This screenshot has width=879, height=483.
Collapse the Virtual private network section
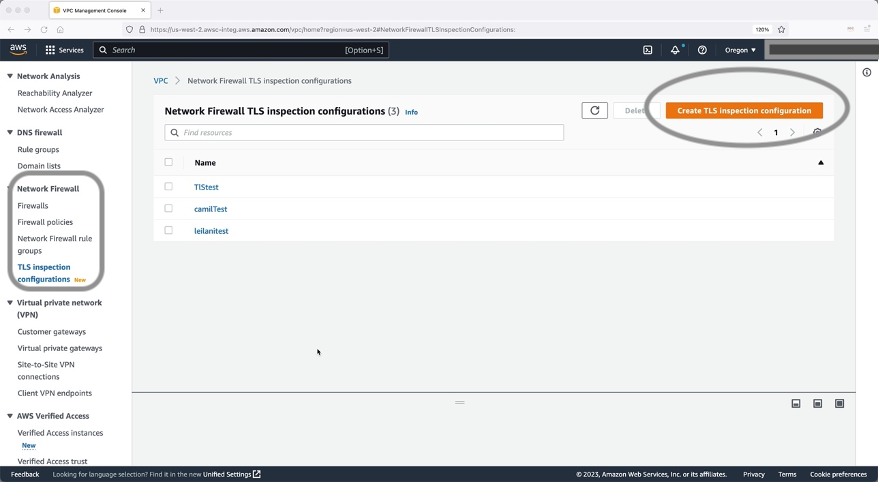pos(10,303)
